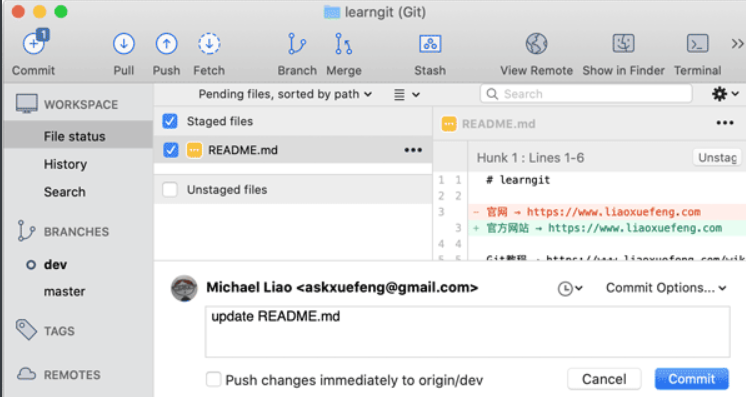The height and width of the screenshot is (397, 746).
Task: Click the removed line with 官网
Action: coord(607,212)
